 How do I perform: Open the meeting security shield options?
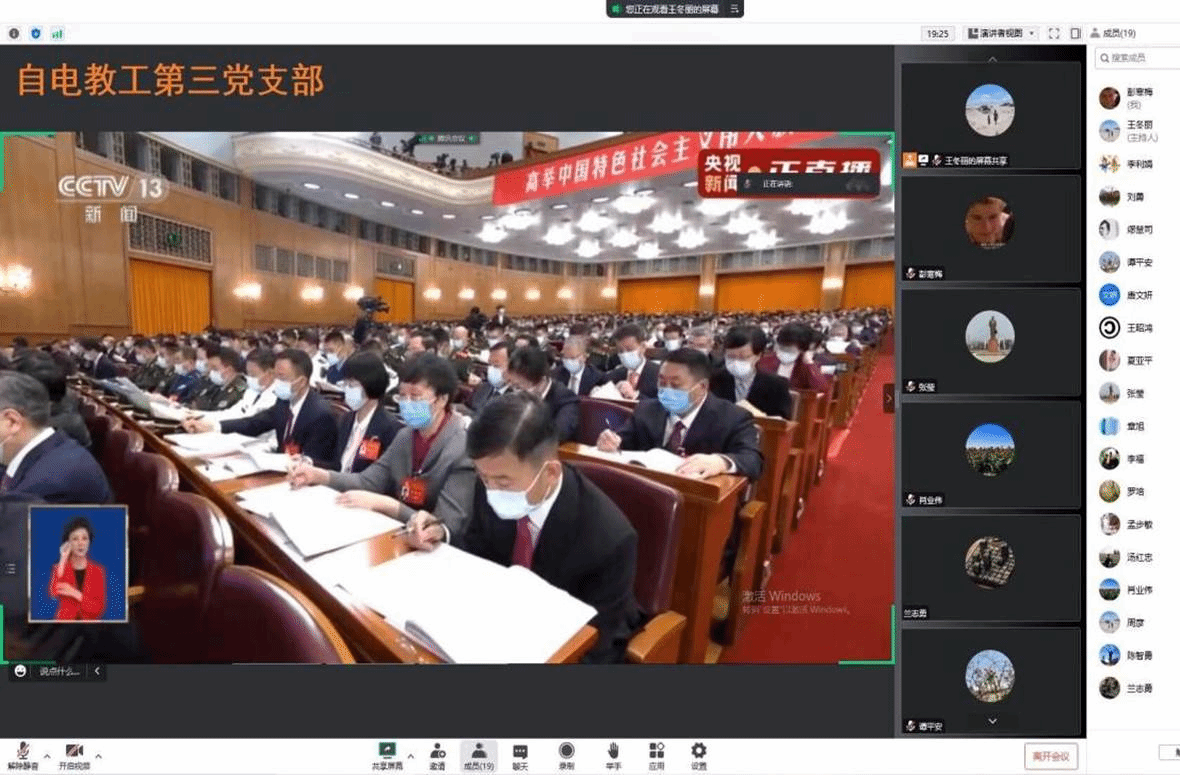pyautogui.click(x=35, y=33)
